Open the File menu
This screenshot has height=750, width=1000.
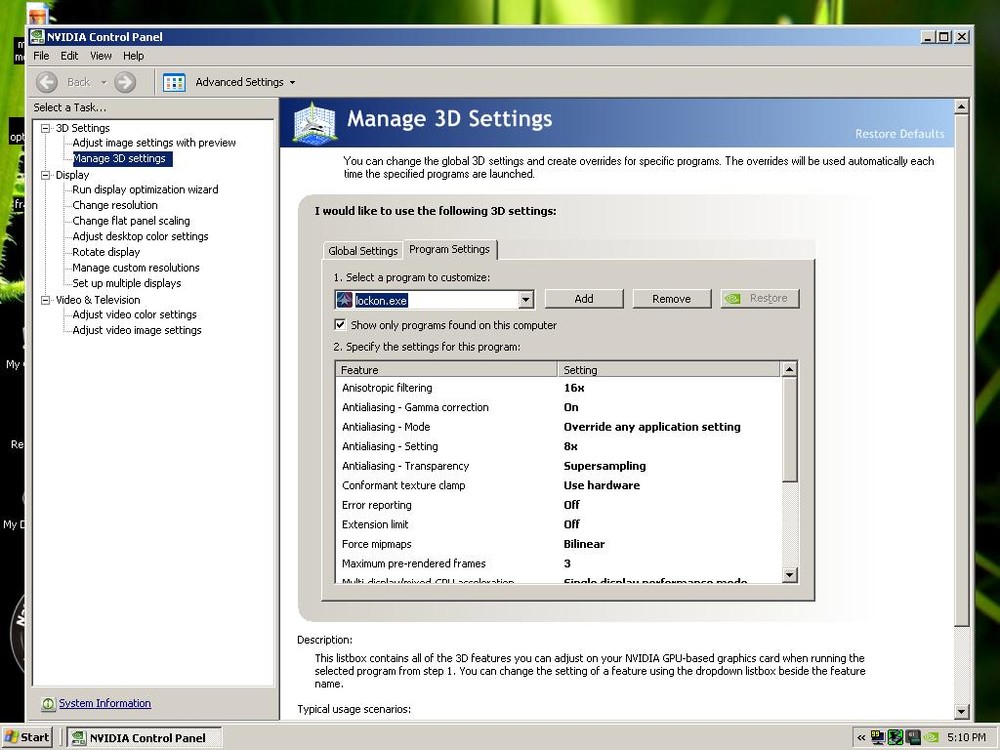[41, 55]
